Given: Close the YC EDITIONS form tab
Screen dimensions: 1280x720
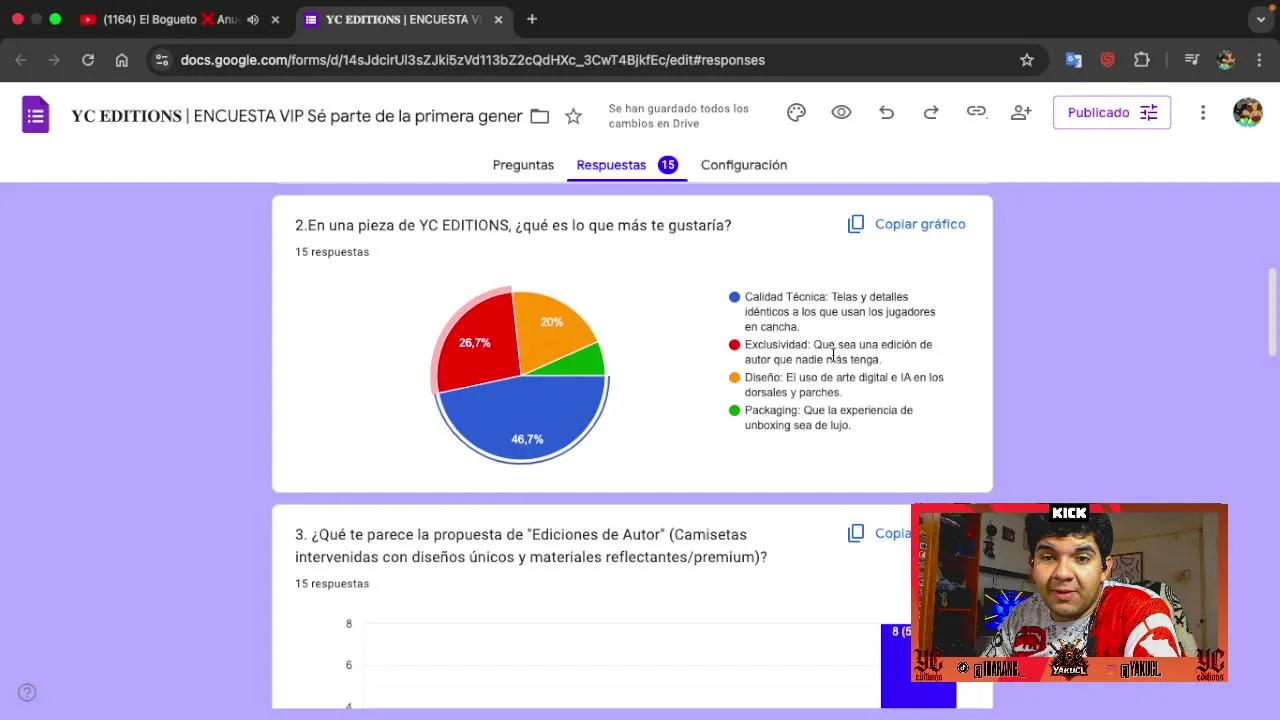Looking at the screenshot, I should (498, 19).
